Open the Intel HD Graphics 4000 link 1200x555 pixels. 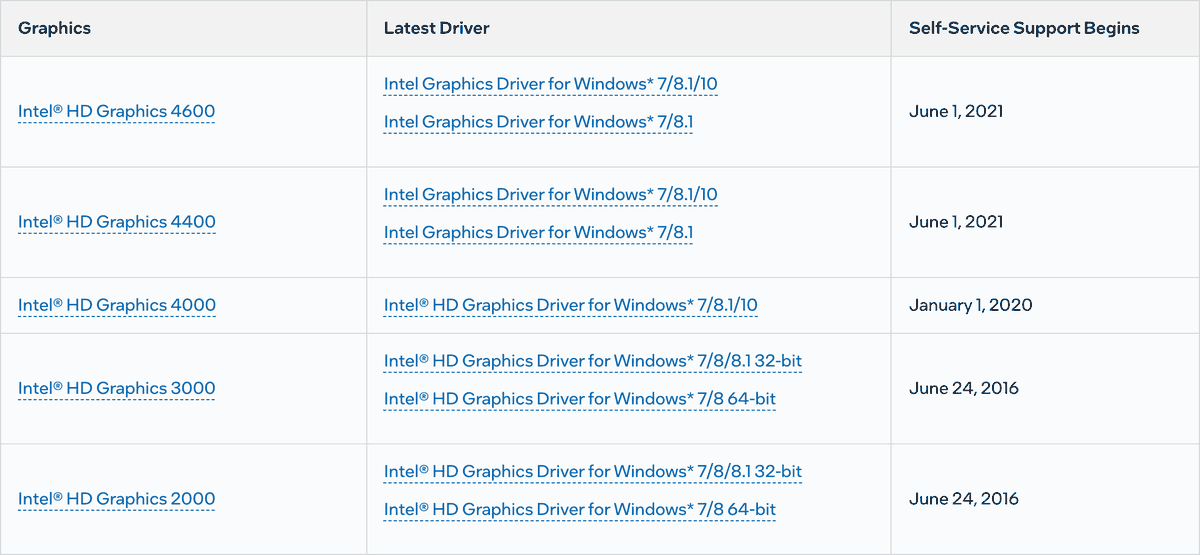116,305
